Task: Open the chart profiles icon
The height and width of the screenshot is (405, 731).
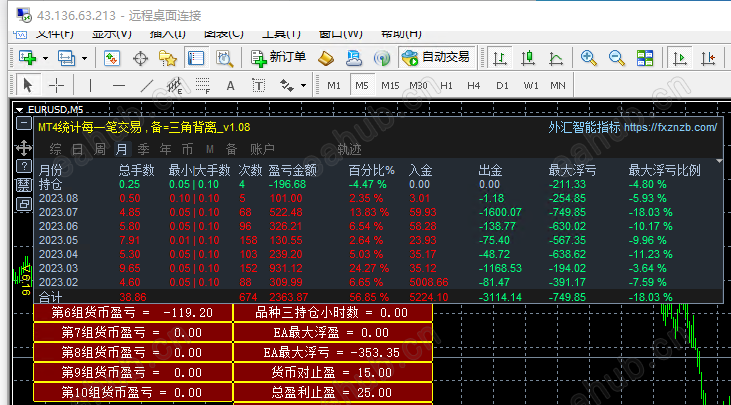Action: pos(66,58)
